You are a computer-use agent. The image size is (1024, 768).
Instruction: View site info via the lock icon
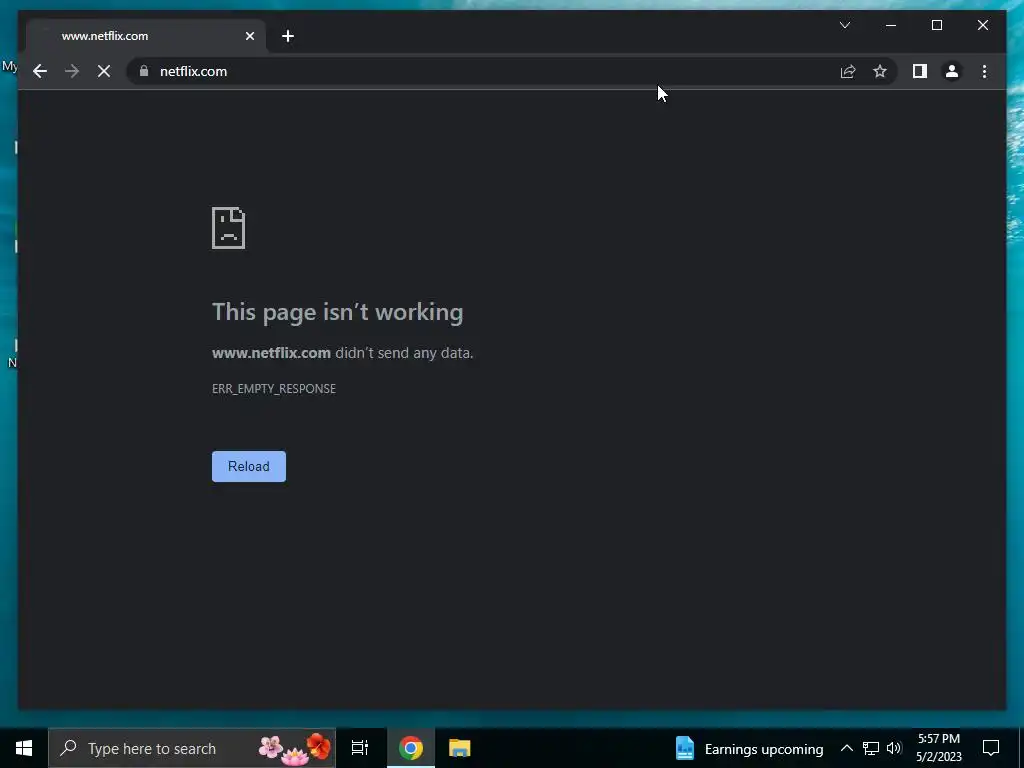click(144, 71)
